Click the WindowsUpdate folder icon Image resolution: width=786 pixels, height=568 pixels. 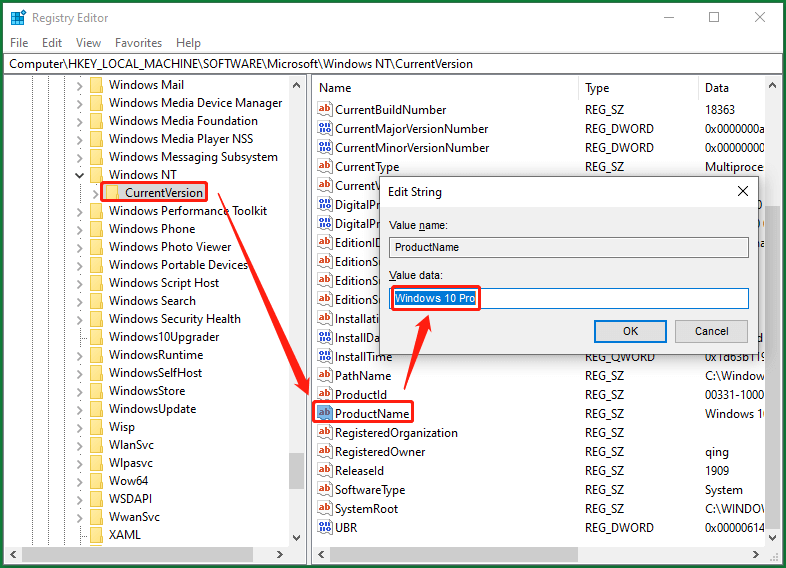[96, 409]
